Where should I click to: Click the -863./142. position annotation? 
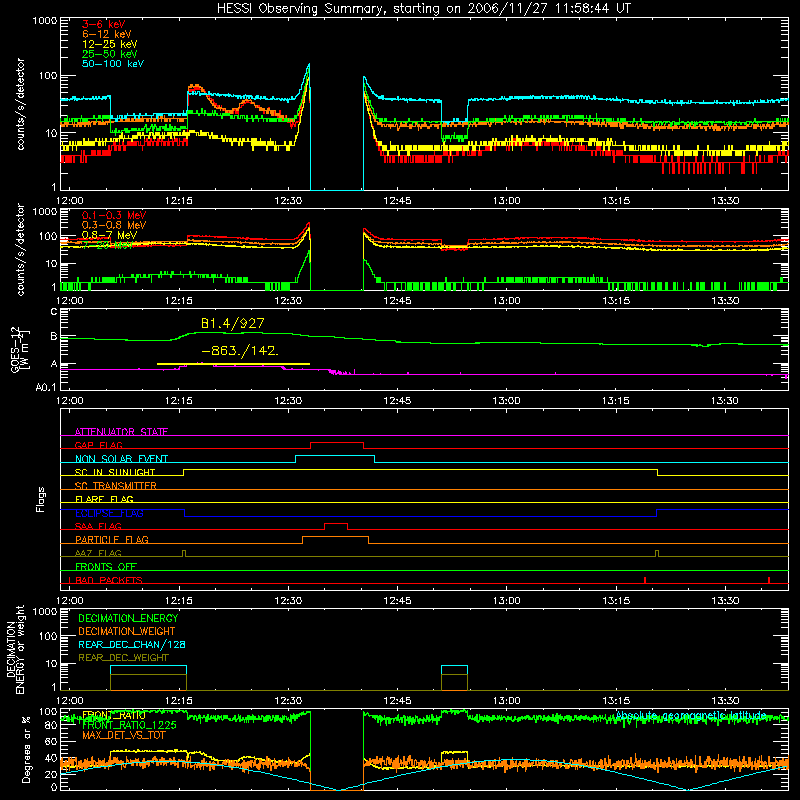click(x=240, y=351)
